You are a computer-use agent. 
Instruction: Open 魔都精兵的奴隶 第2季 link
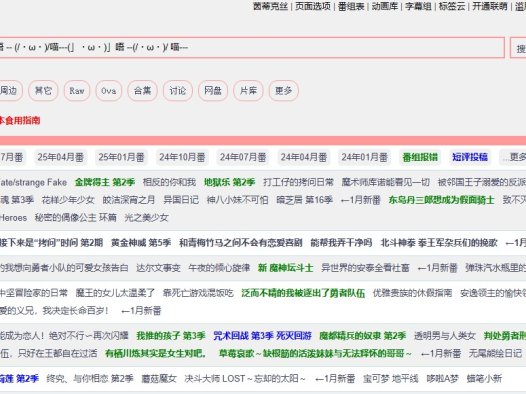[363, 336]
